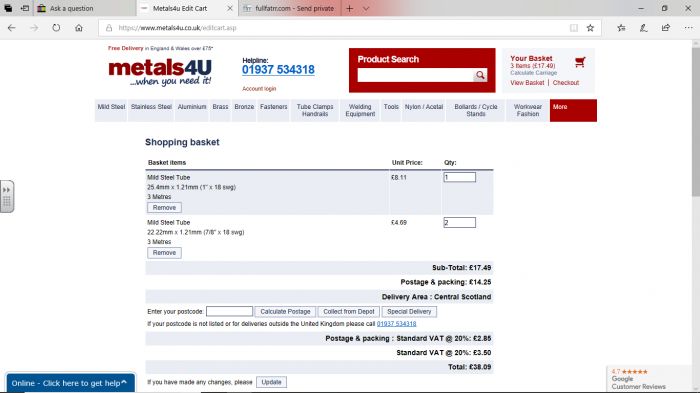Click the Calculate Postage button

click(x=285, y=312)
